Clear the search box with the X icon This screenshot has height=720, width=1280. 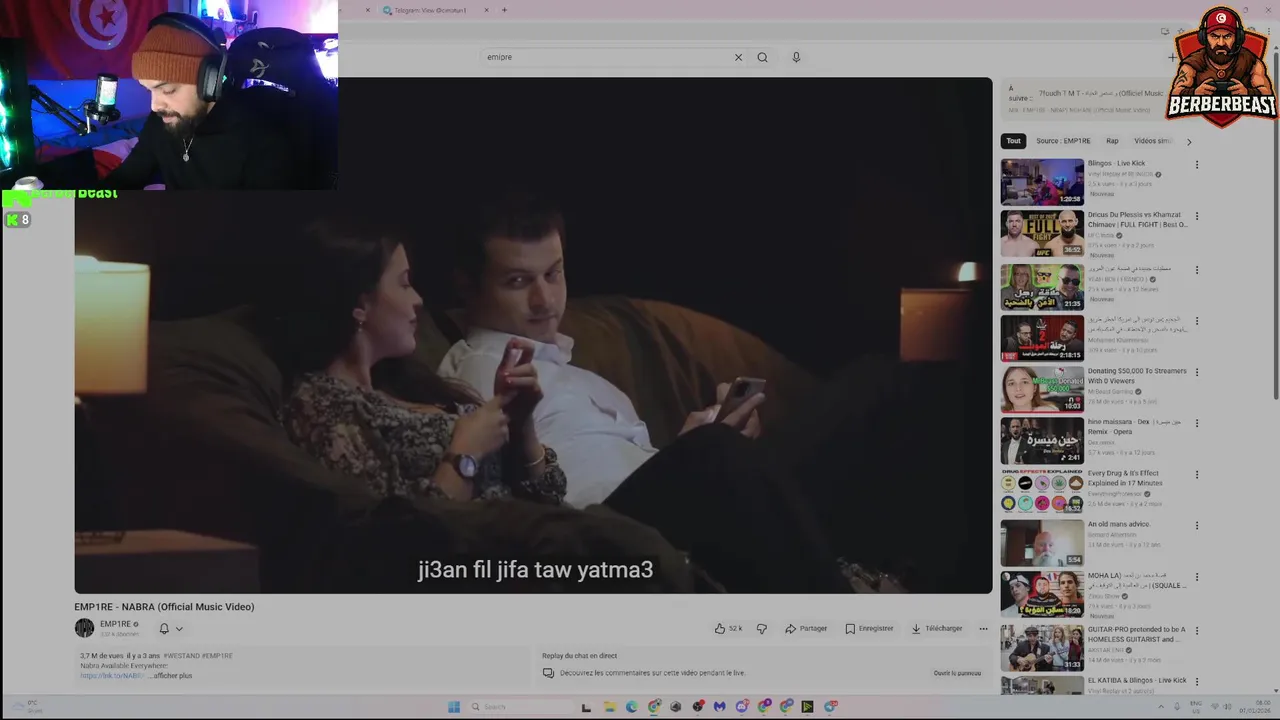tap(738, 57)
